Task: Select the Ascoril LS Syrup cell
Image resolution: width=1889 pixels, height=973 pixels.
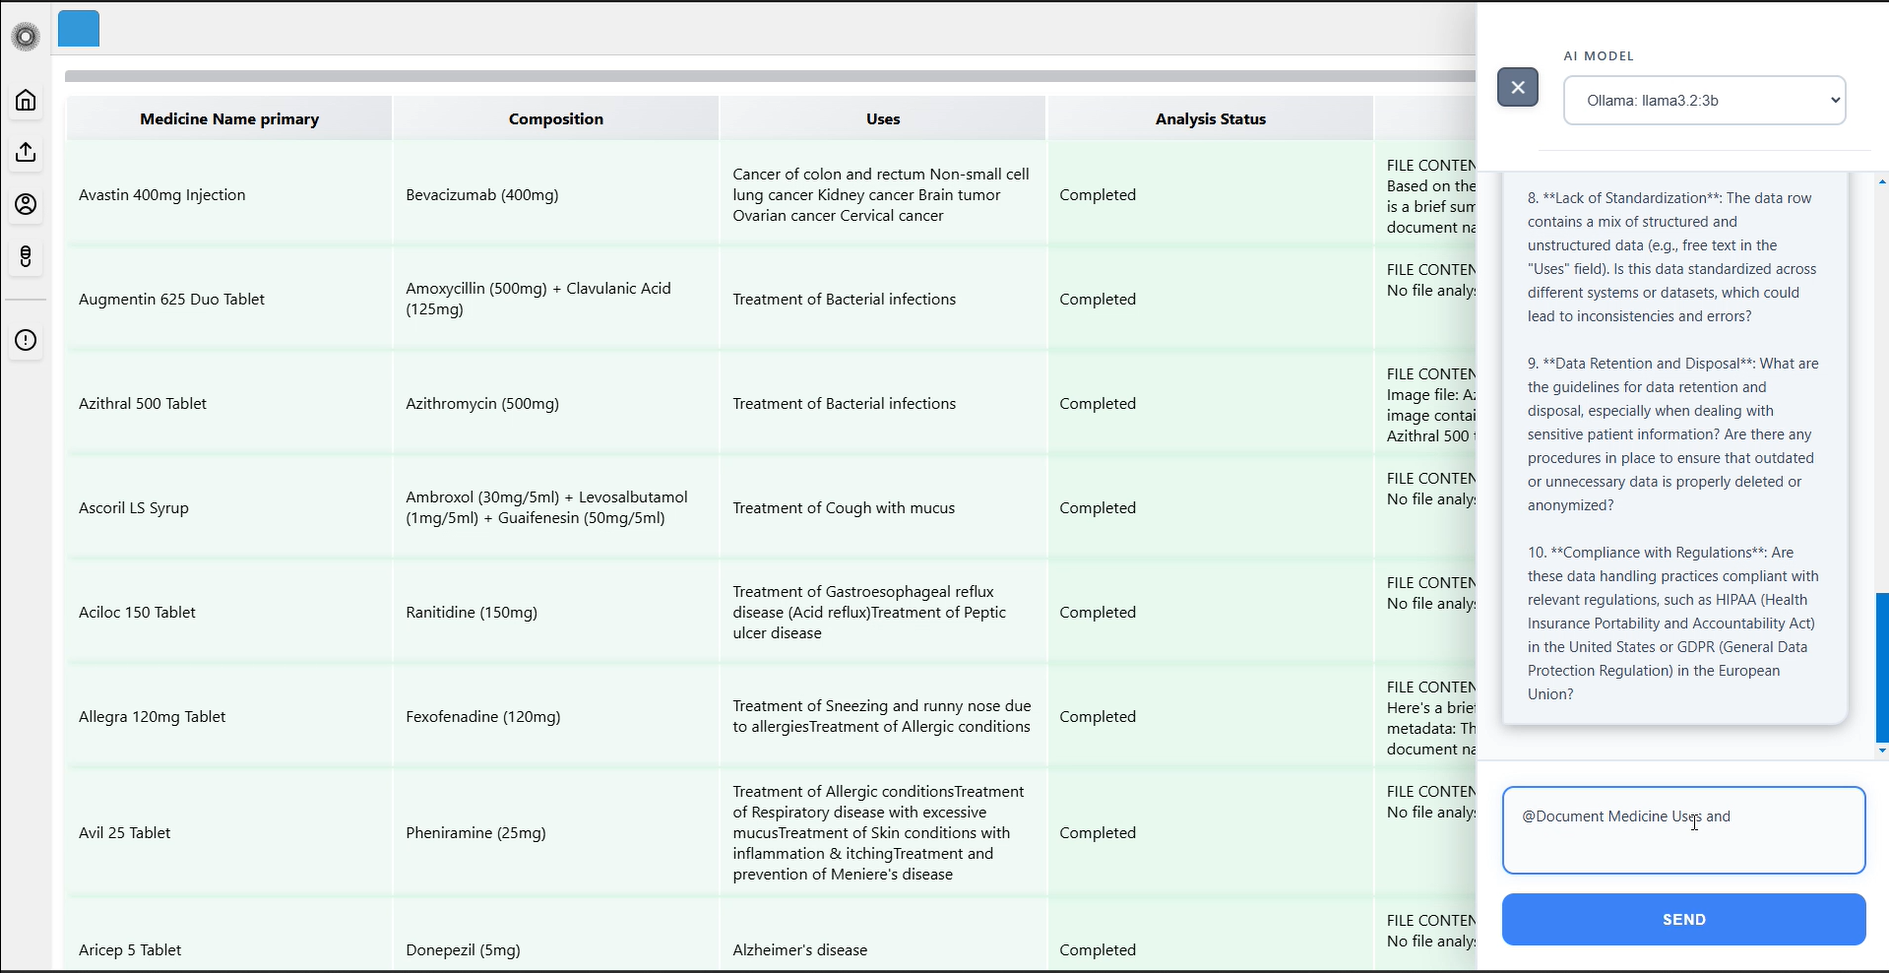Action: (229, 508)
